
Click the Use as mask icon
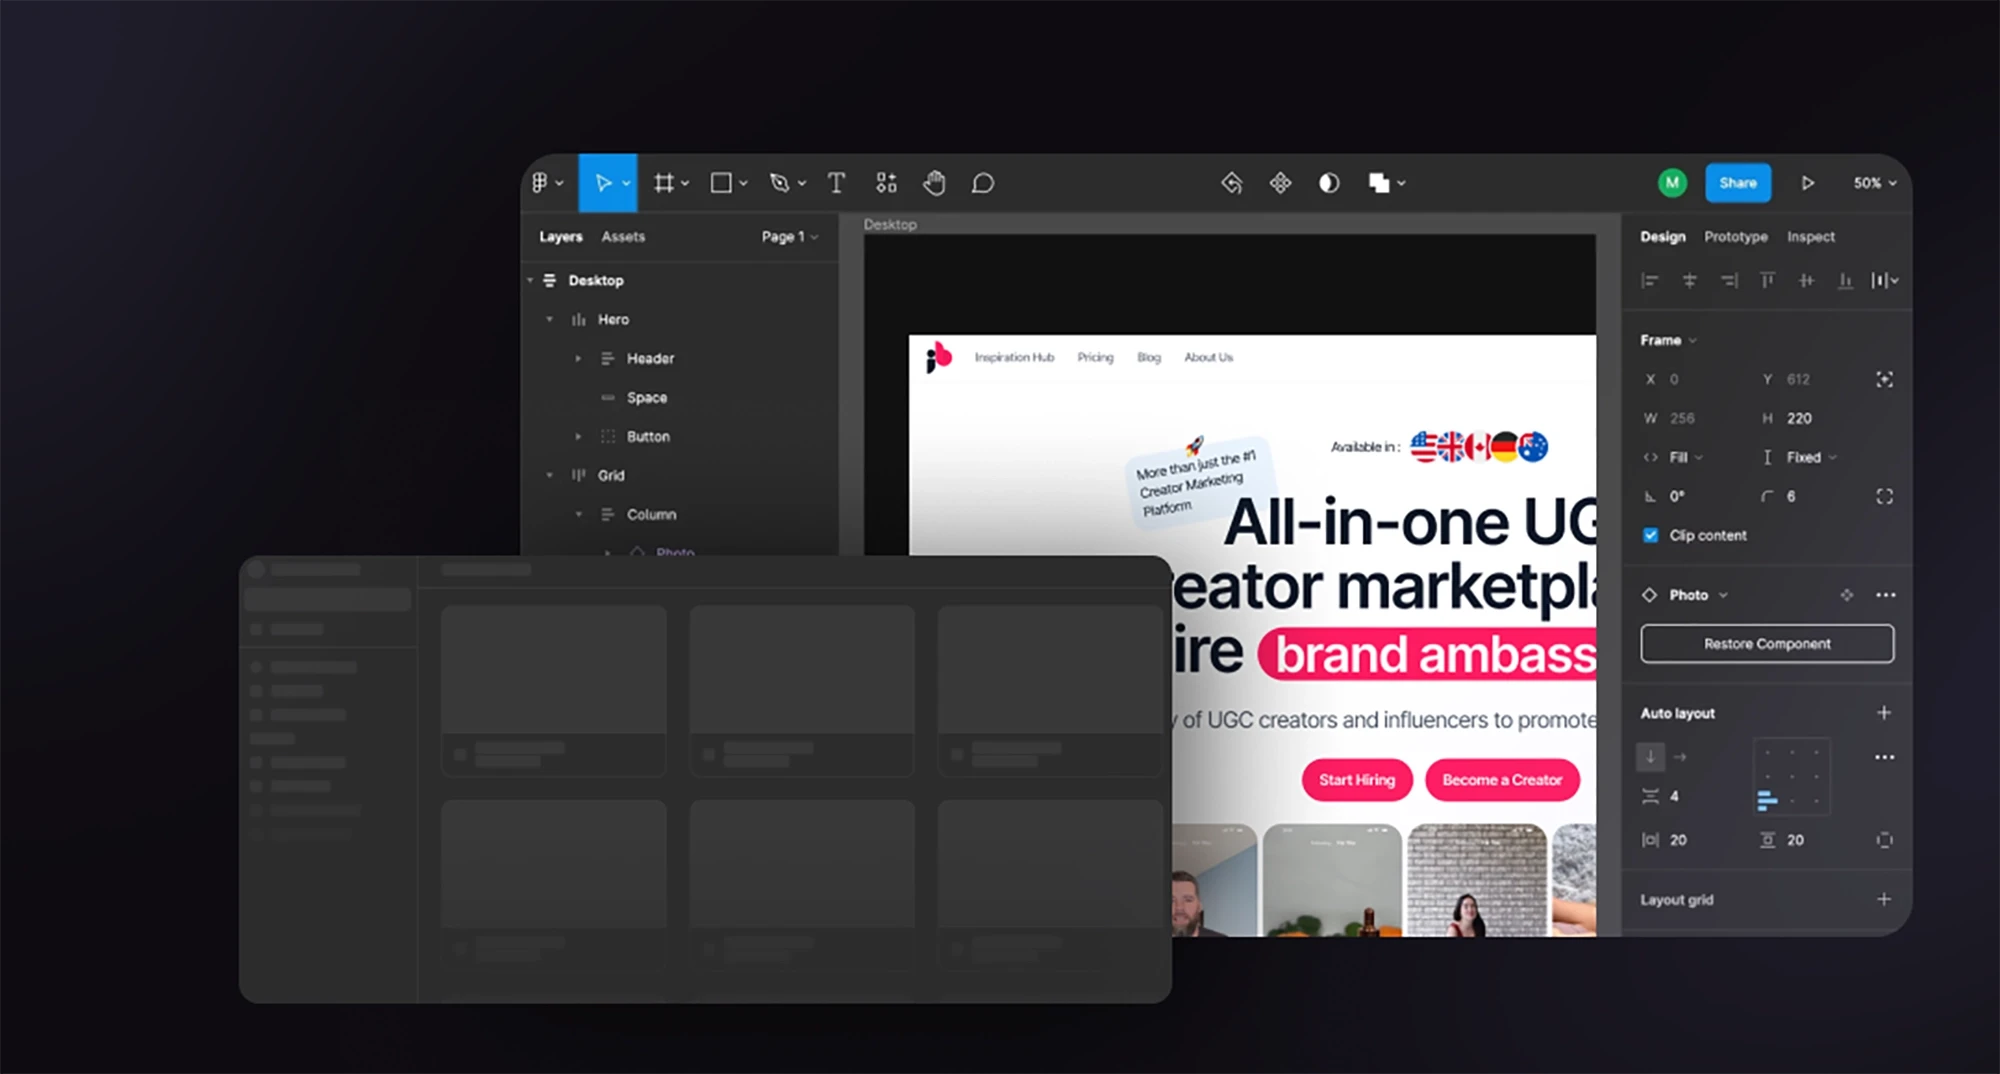click(x=1329, y=183)
